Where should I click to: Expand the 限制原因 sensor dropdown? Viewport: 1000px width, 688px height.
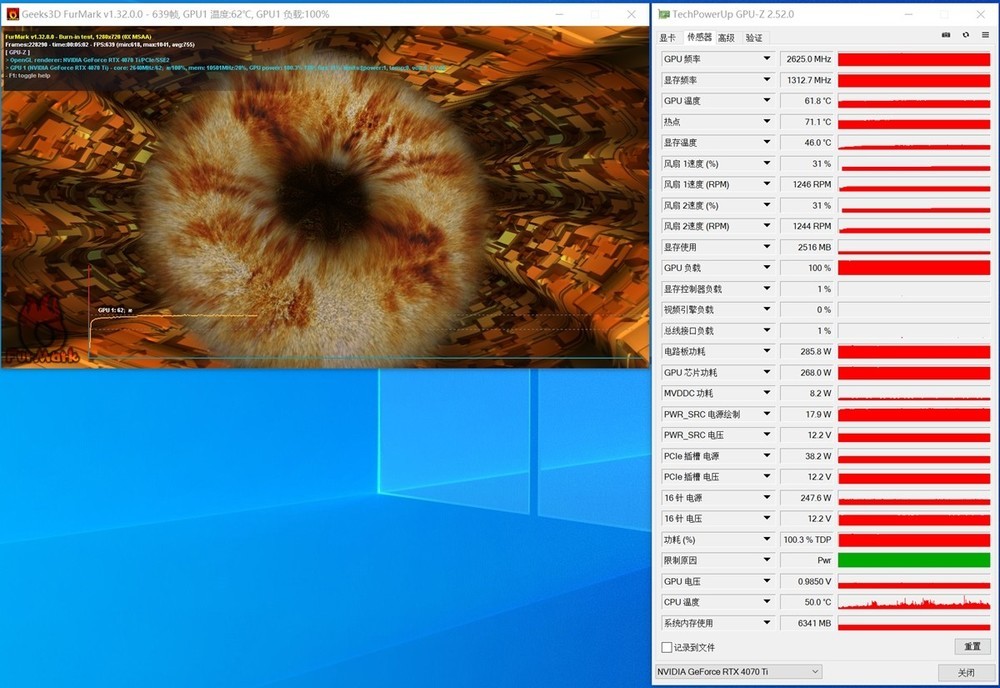pyautogui.click(x=767, y=560)
